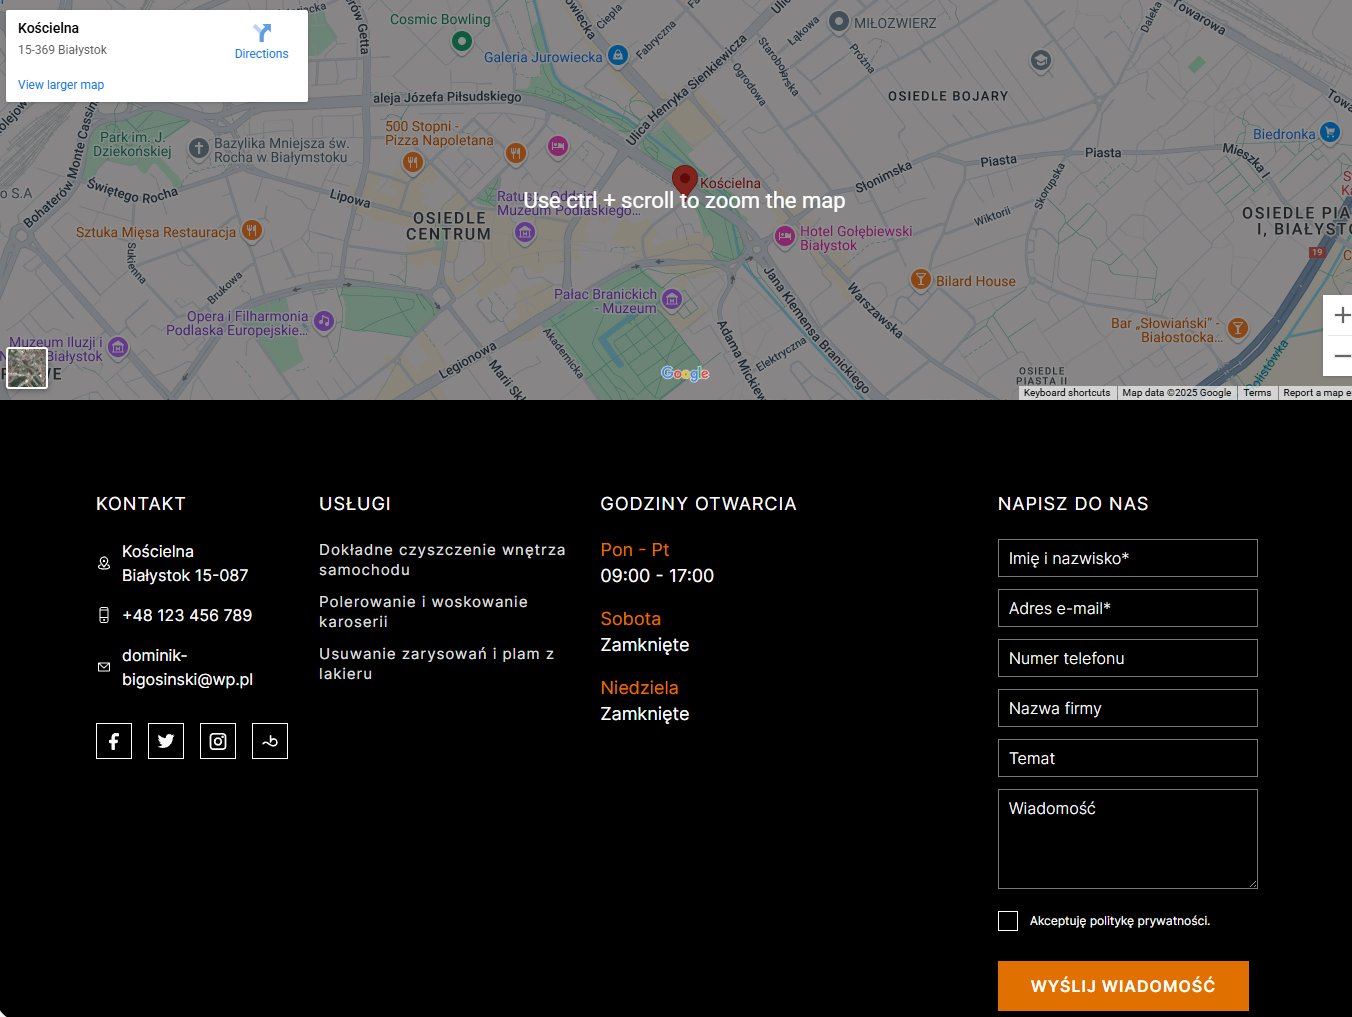Click the purple marker in Osiedle Centrum
1352x1017 pixels.
coord(525,233)
